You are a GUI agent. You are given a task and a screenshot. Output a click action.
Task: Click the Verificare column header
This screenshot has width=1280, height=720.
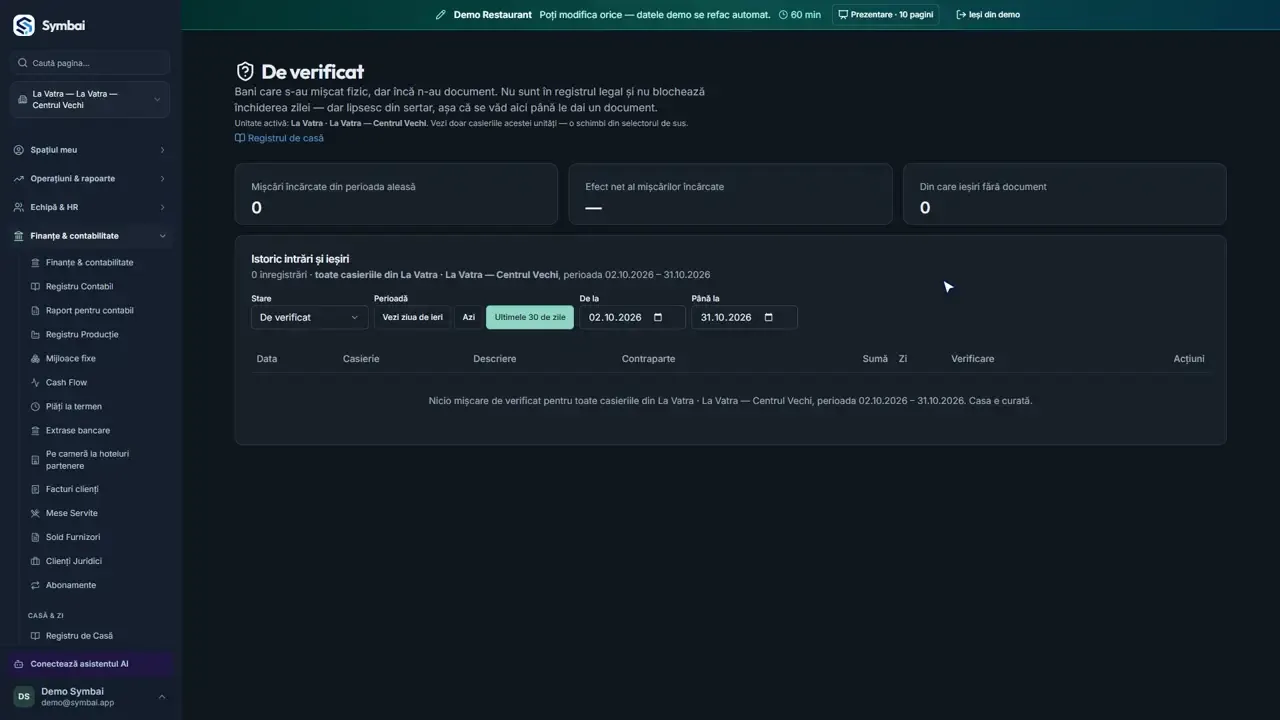tap(973, 359)
